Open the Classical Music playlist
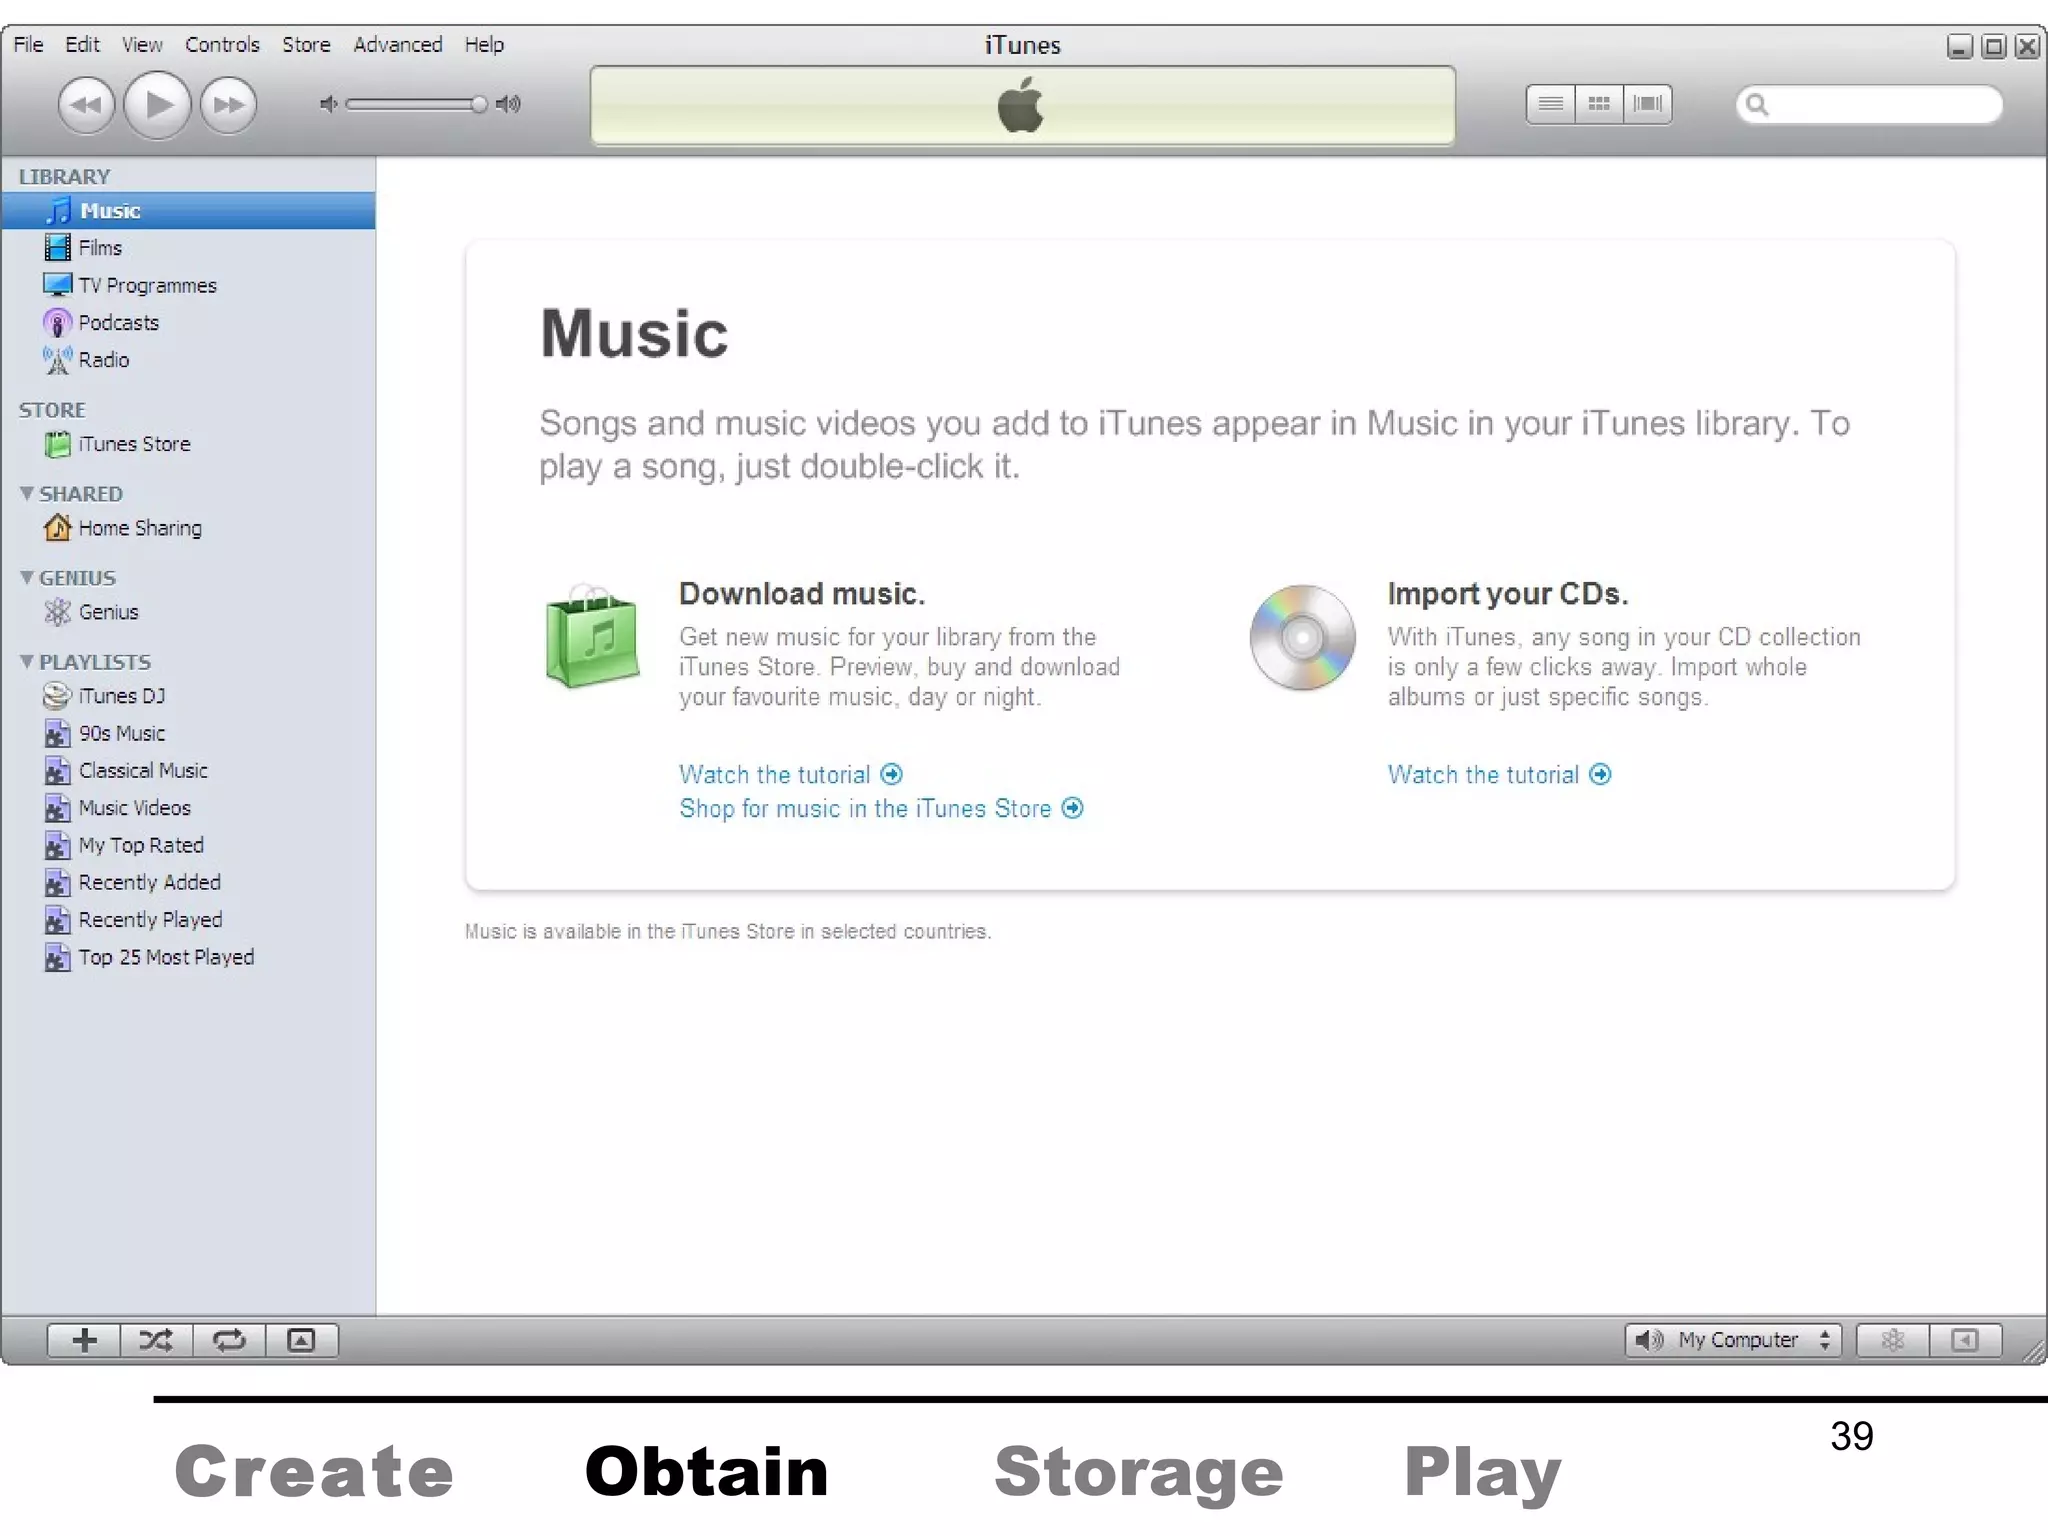Screen dimensions: 2048x1536 pos(188,770)
